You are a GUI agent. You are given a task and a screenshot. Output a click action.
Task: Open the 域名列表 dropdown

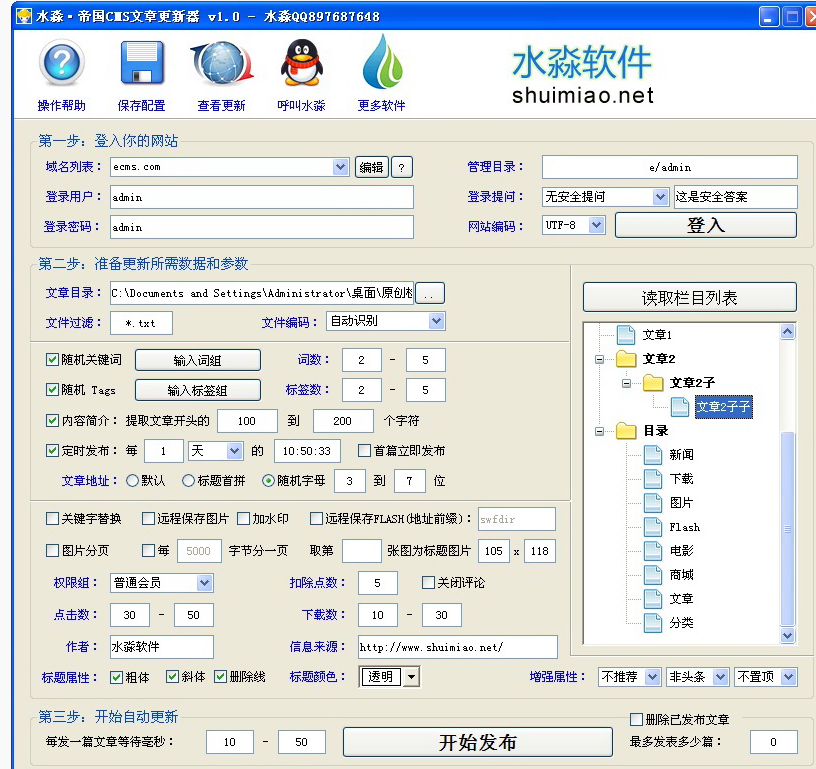point(340,167)
